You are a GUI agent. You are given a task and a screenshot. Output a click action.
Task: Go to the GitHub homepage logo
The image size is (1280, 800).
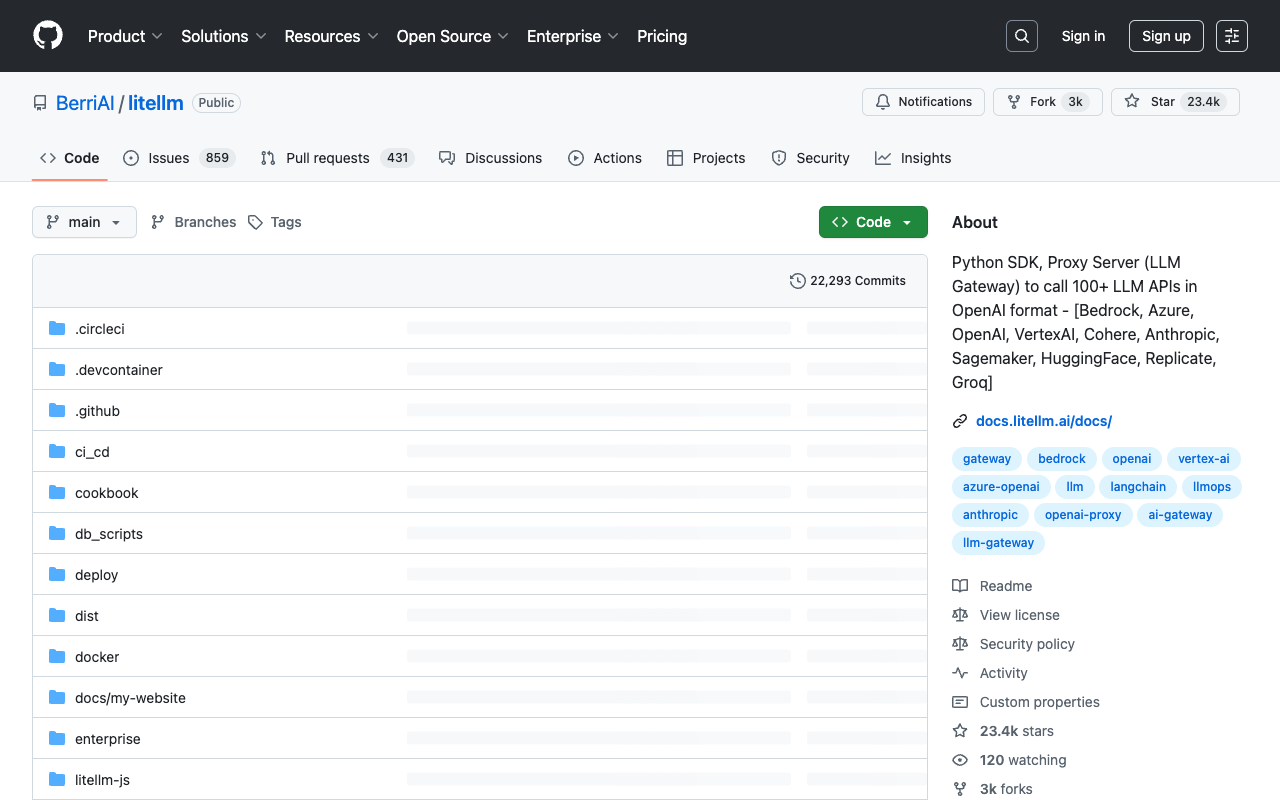48,36
